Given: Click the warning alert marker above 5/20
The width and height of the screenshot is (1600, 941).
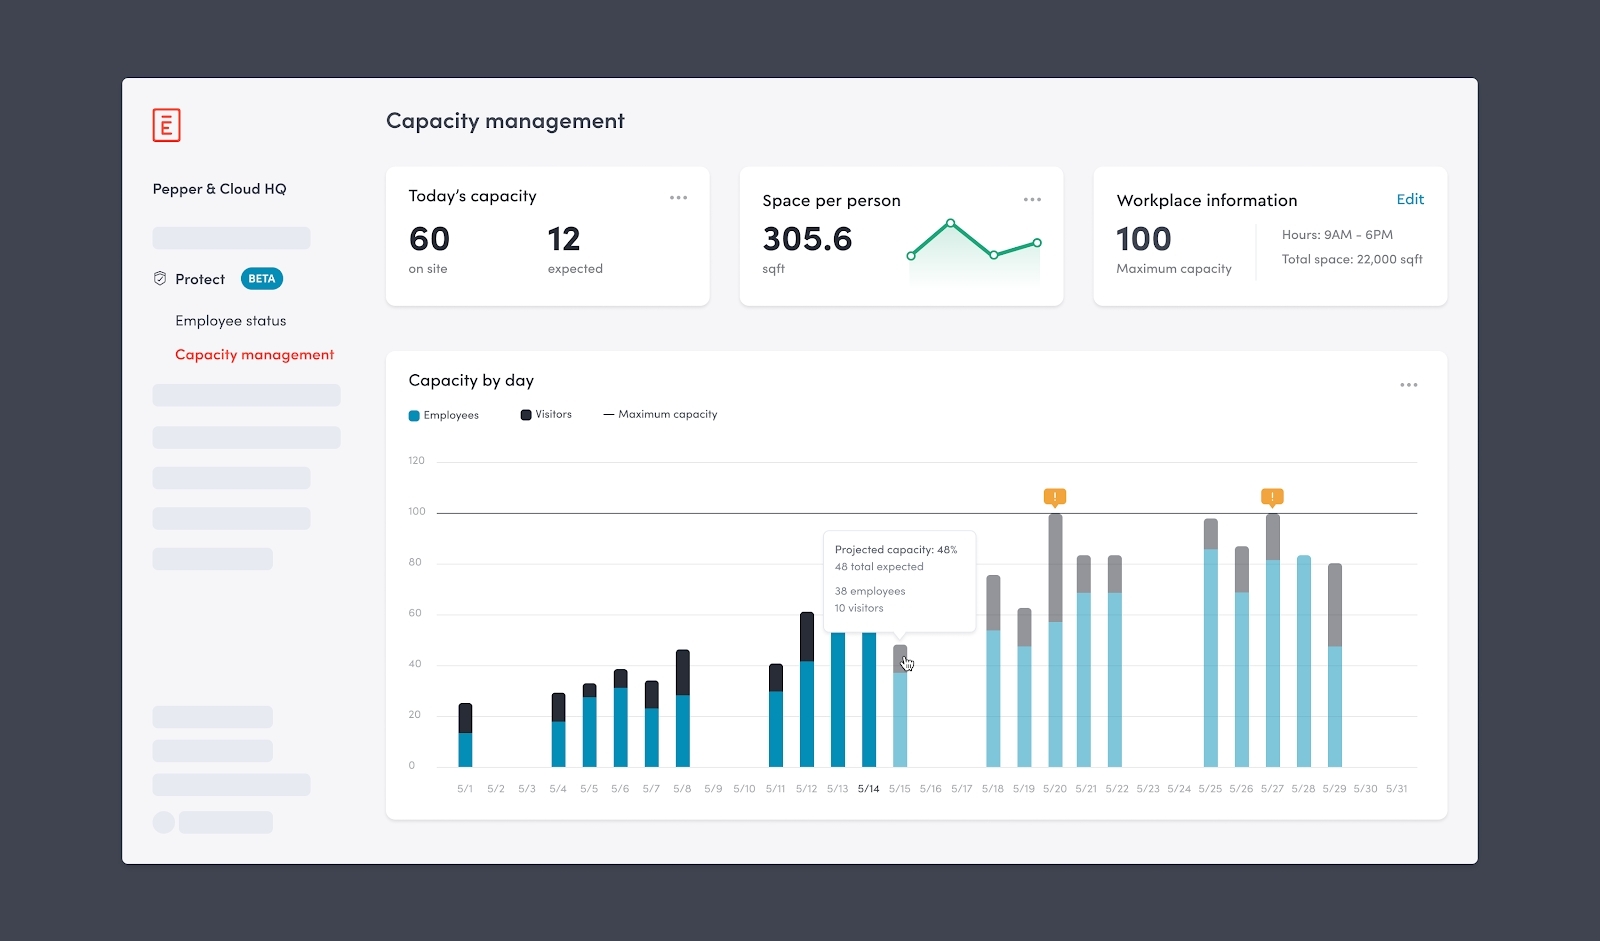Looking at the screenshot, I should (x=1054, y=496).
